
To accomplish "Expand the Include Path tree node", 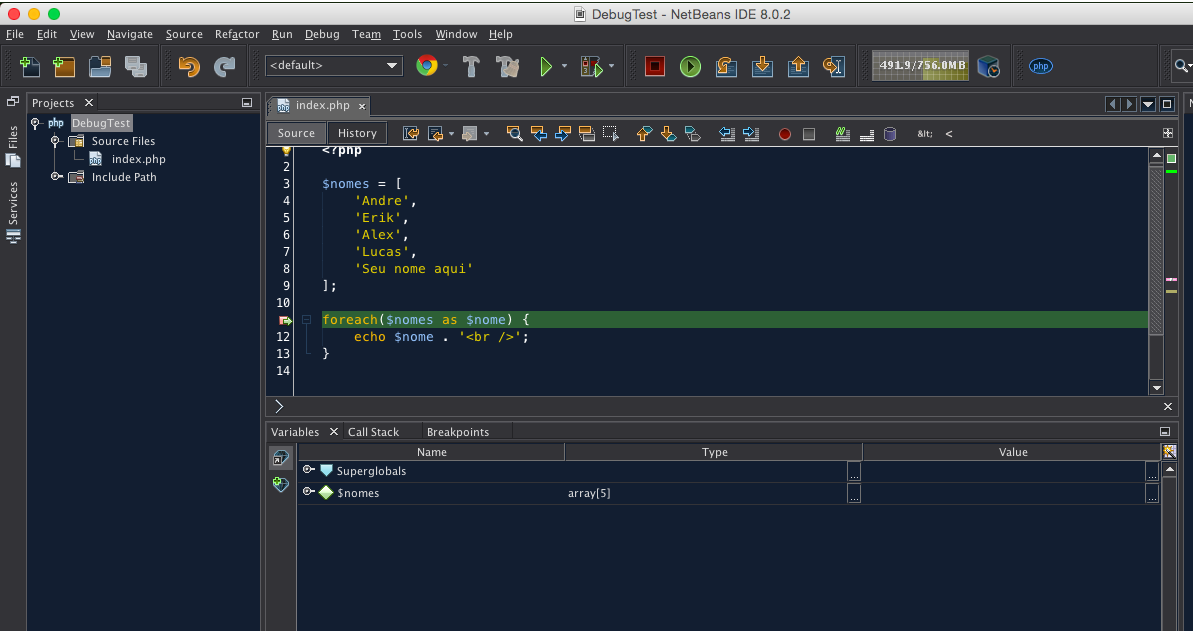I will click(56, 177).
